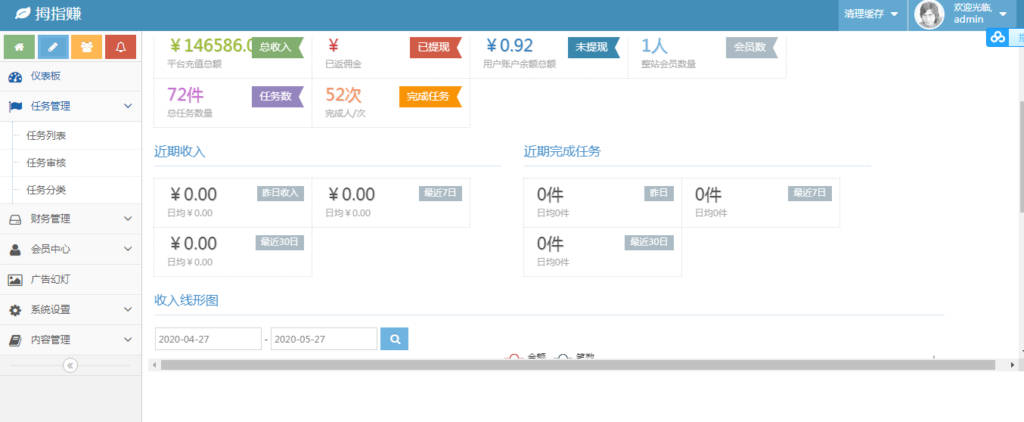1024x422 pixels.
Task: Click the blue pencil edit shortcut
Action: pos(53,47)
